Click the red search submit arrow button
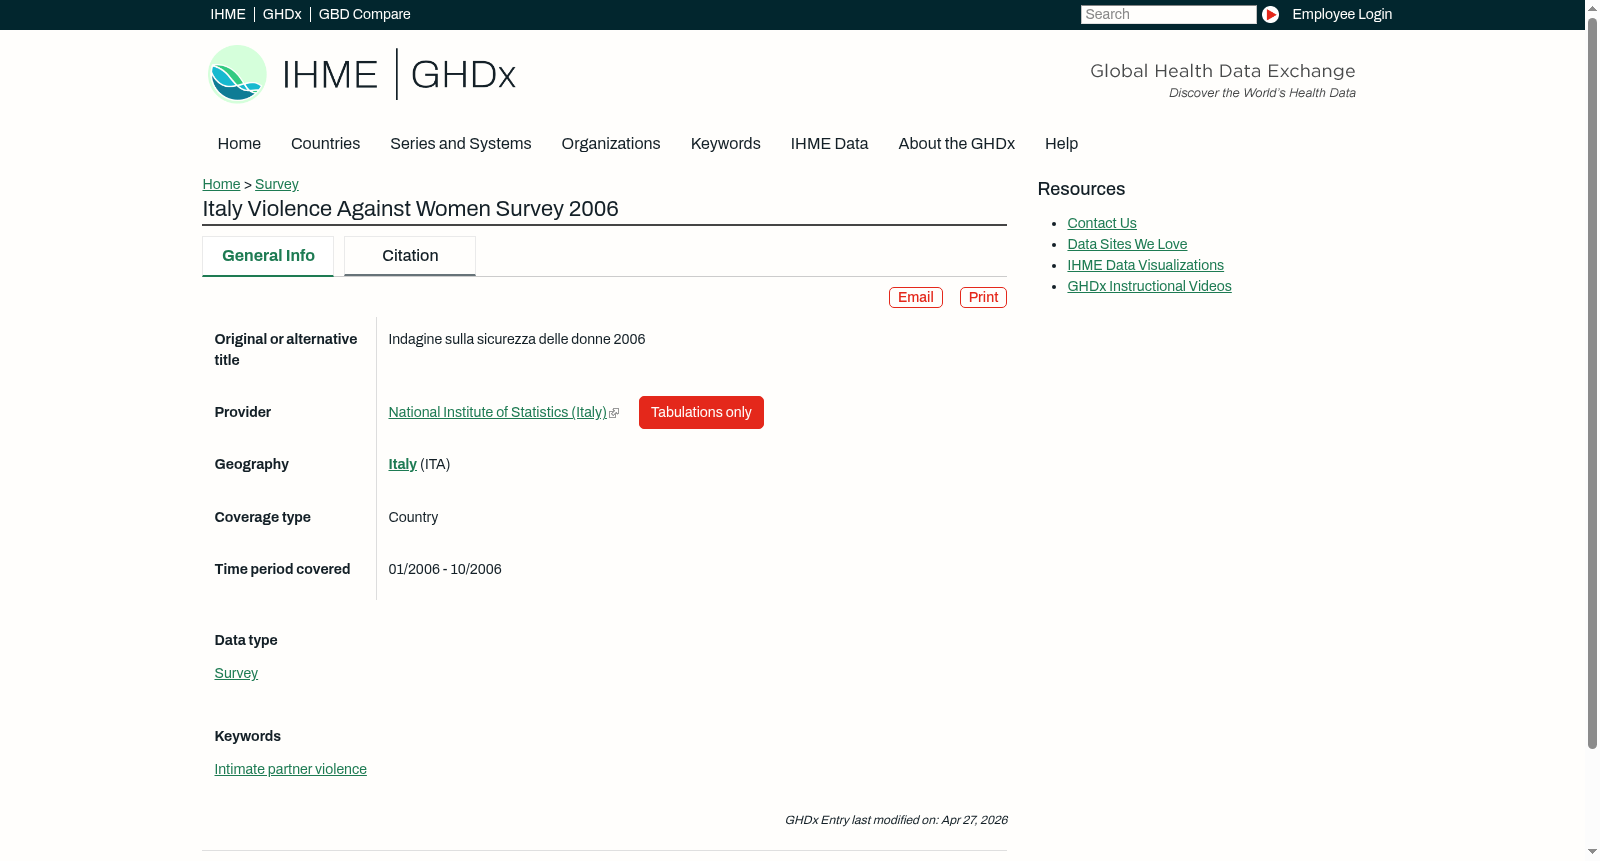Screen dimensions: 1600x861 point(1270,14)
